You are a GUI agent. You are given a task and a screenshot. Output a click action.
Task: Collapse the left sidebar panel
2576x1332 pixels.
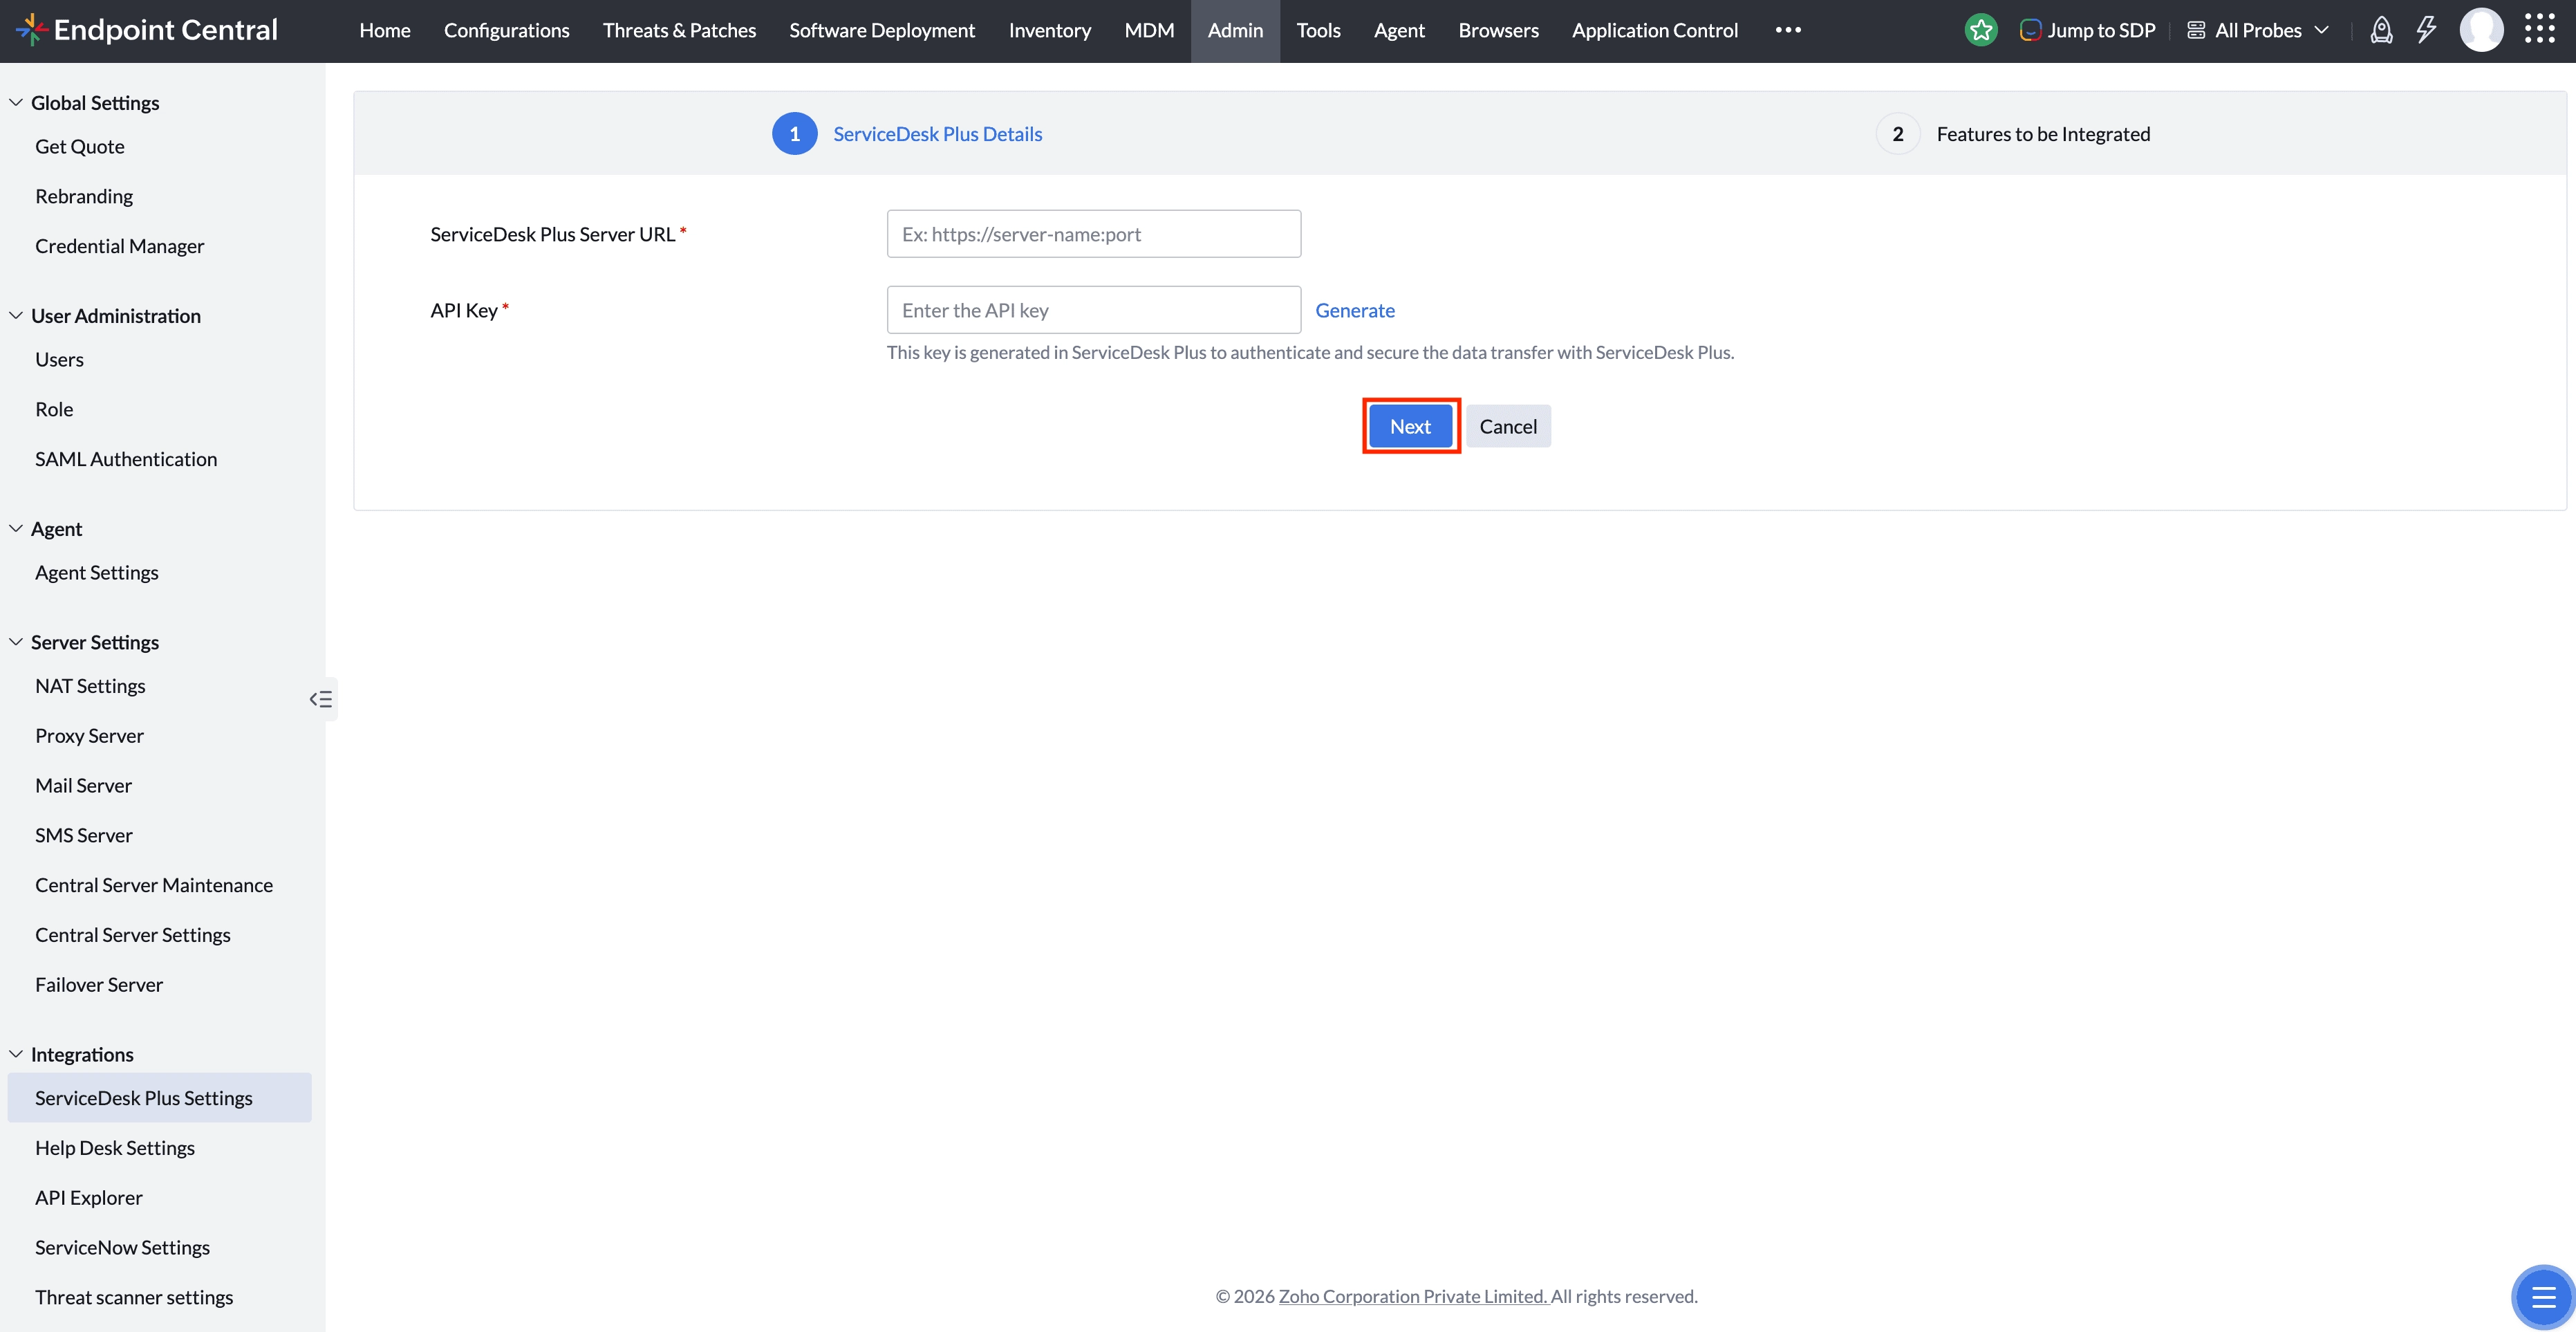(x=321, y=699)
